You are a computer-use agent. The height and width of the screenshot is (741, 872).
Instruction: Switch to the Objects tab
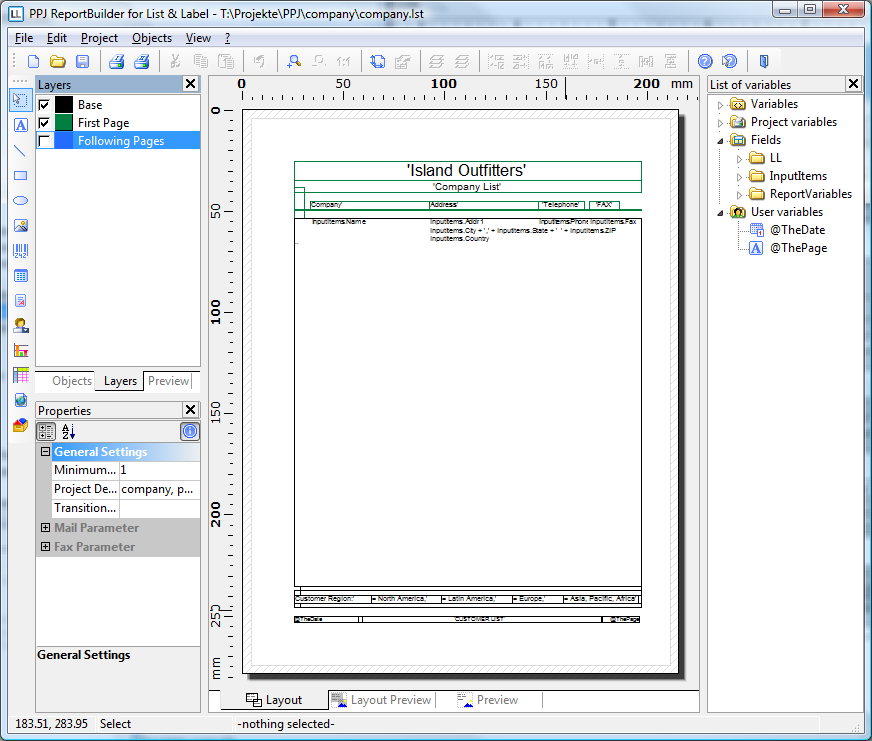tap(72, 381)
